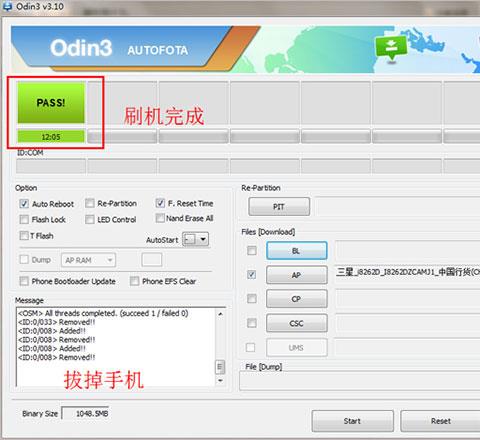
Task: Click message log scrollbar down arrow
Action: point(220,380)
